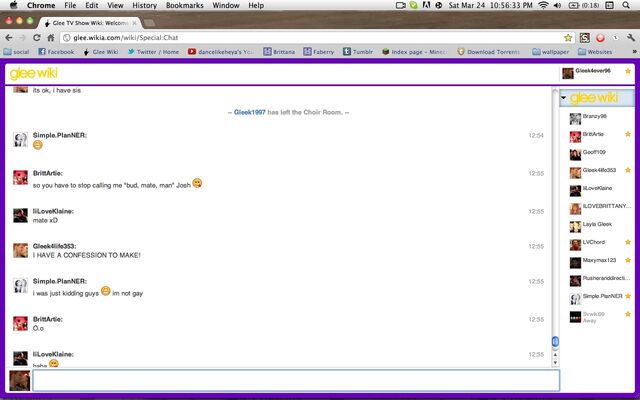The width and height of the screenshot is (640, 400).
Task: Open the Apple menu
Action: (13, 5)
